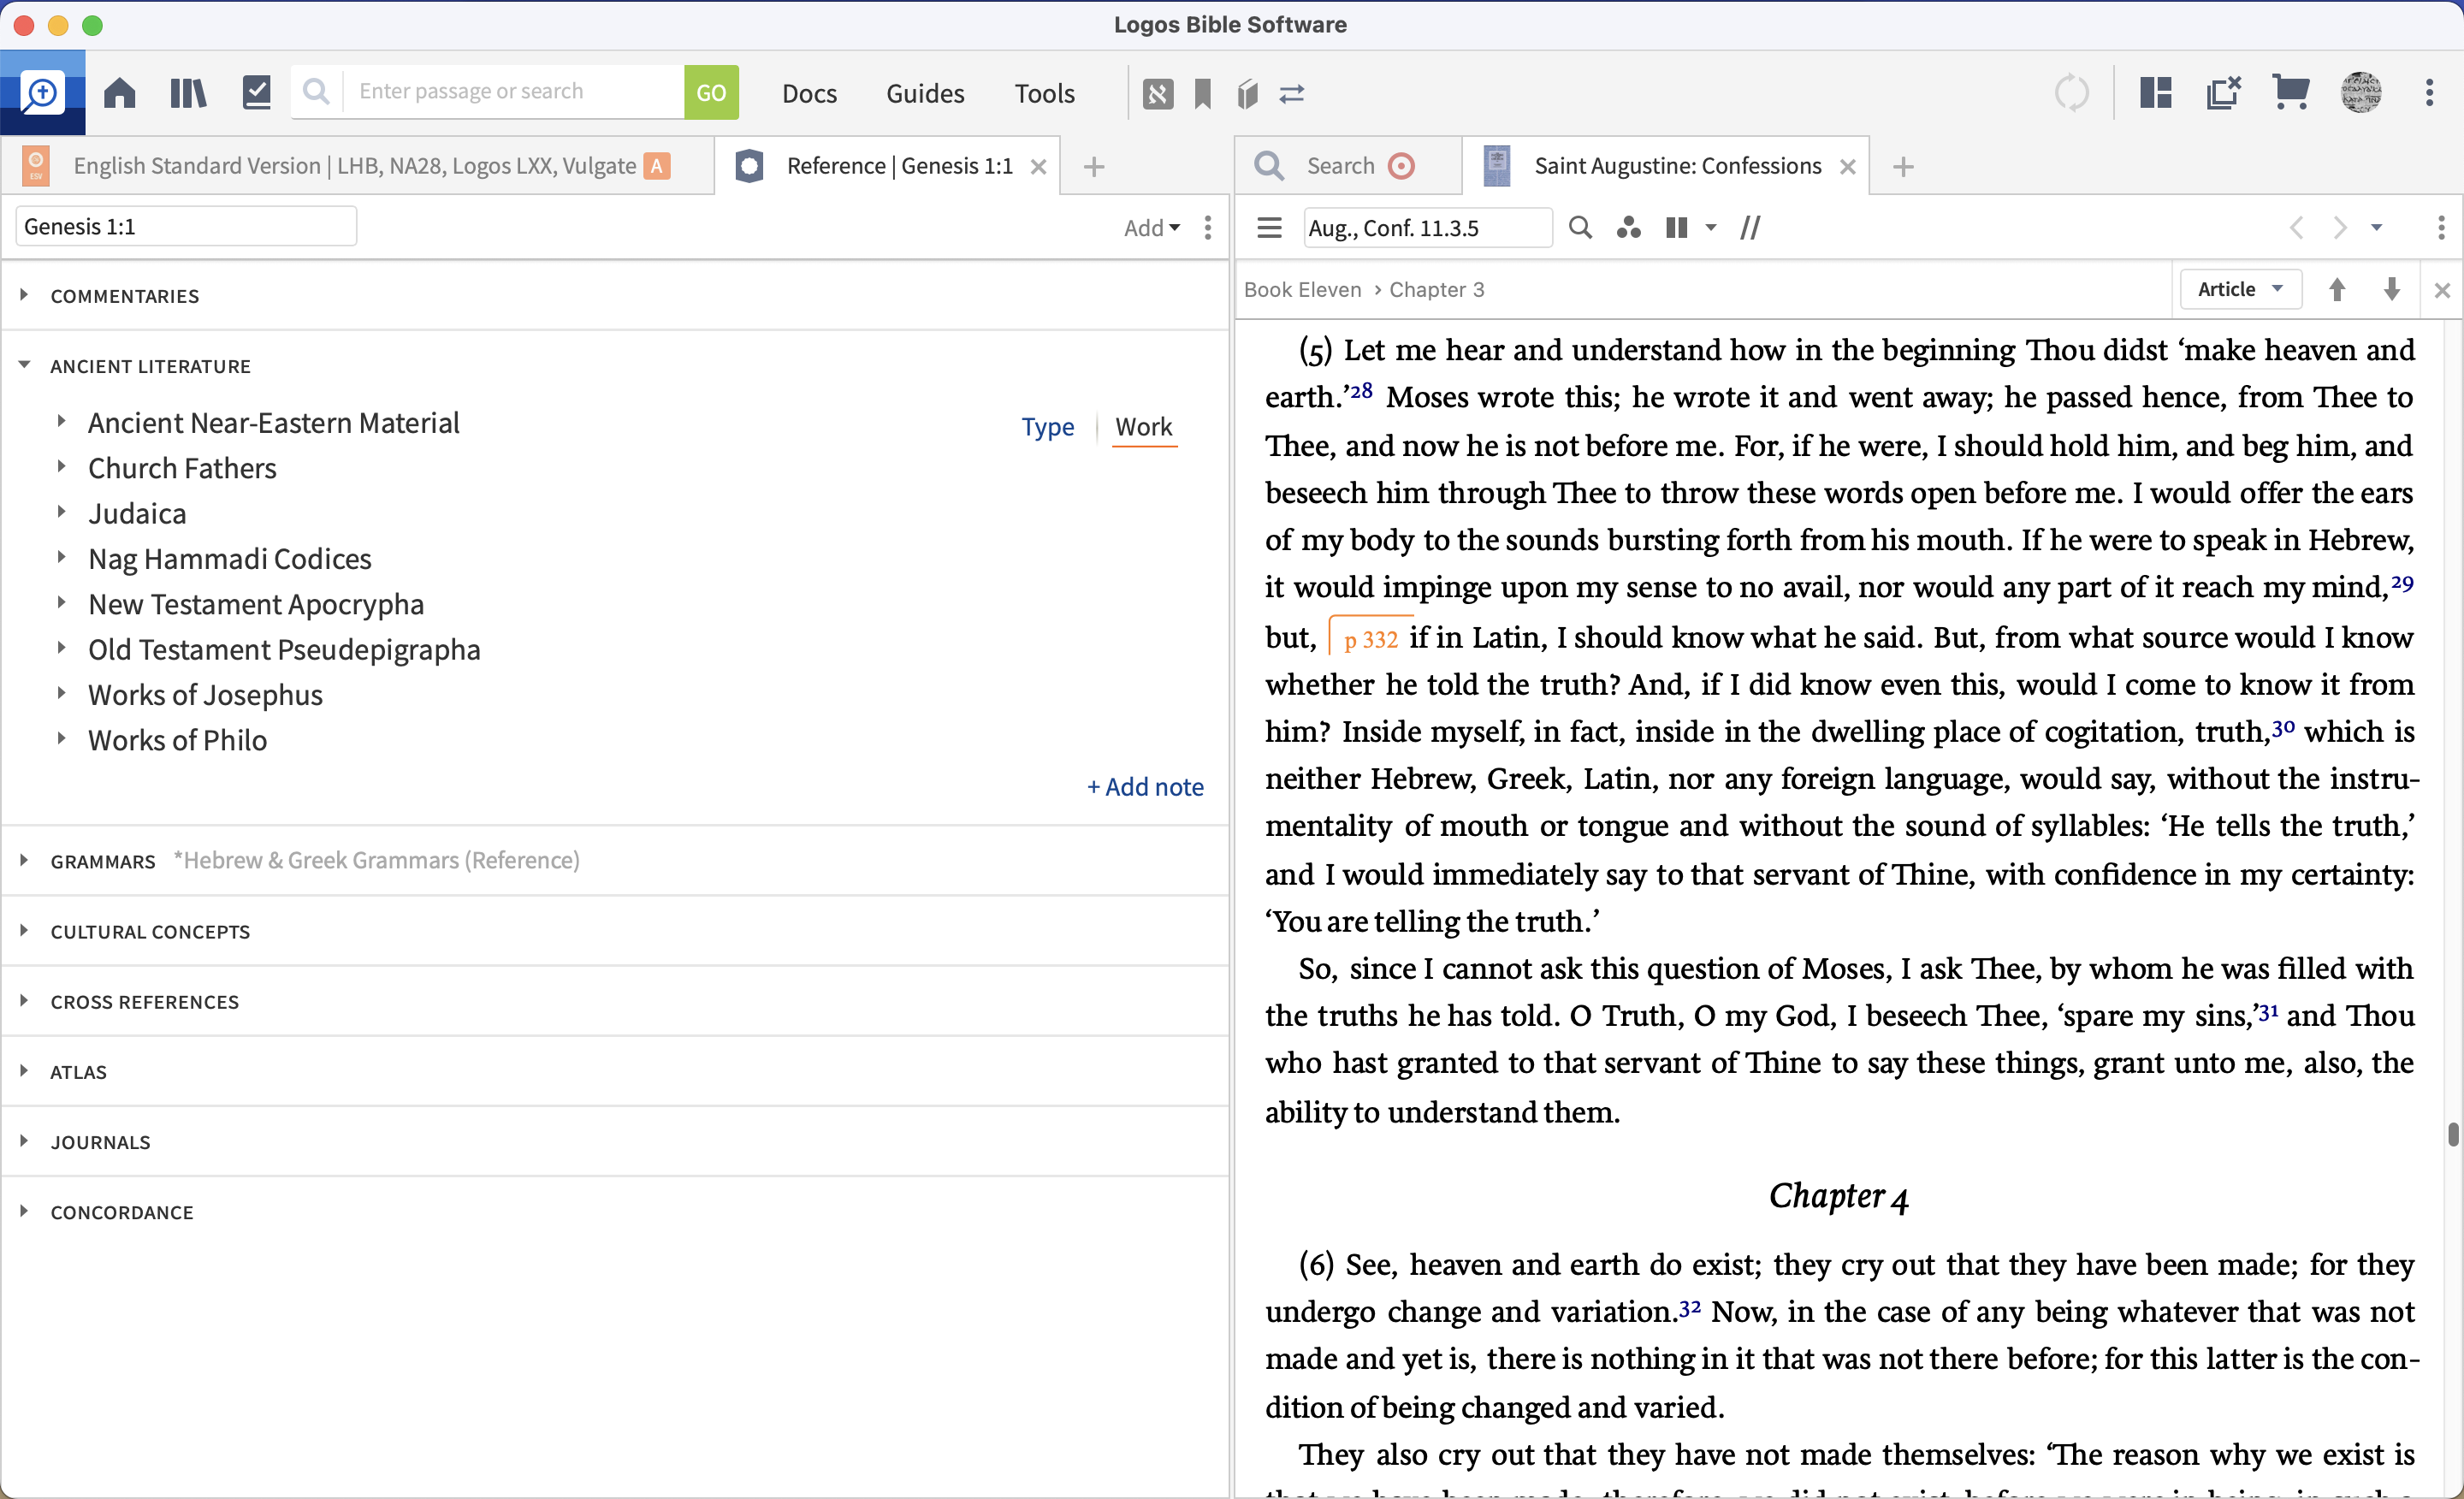Toggle the multi-column view icon in Confessions toolbar
The width and height of the screenshot is (2464, 1499).
[1676, 228]
